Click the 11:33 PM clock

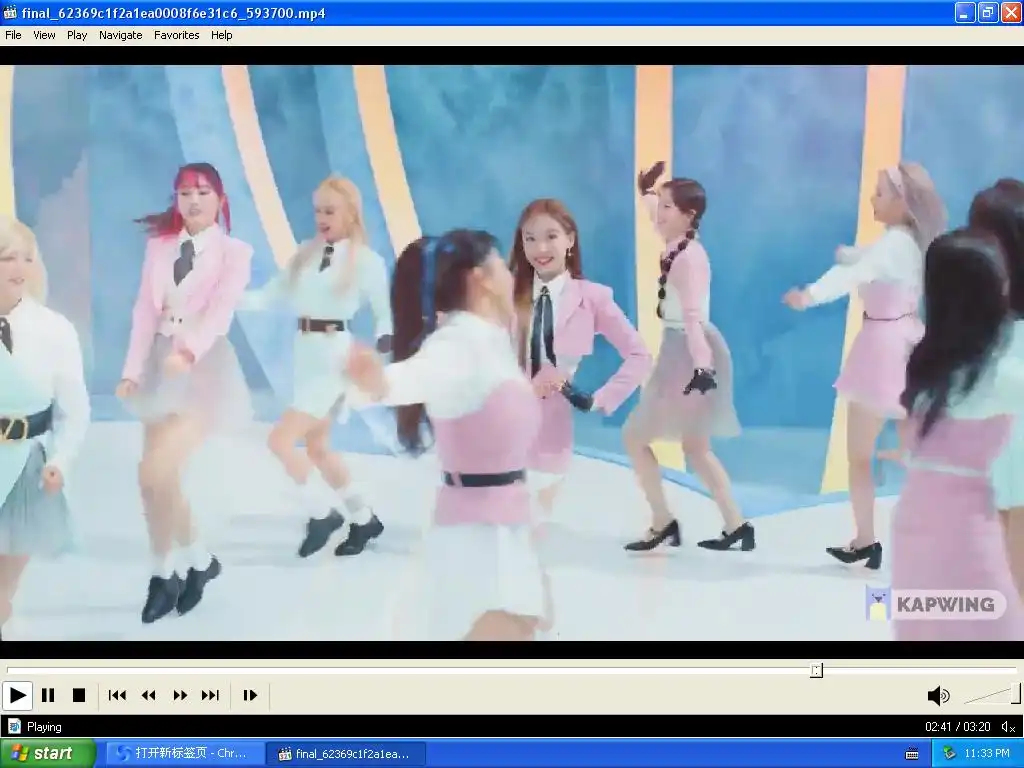[987, 754]
